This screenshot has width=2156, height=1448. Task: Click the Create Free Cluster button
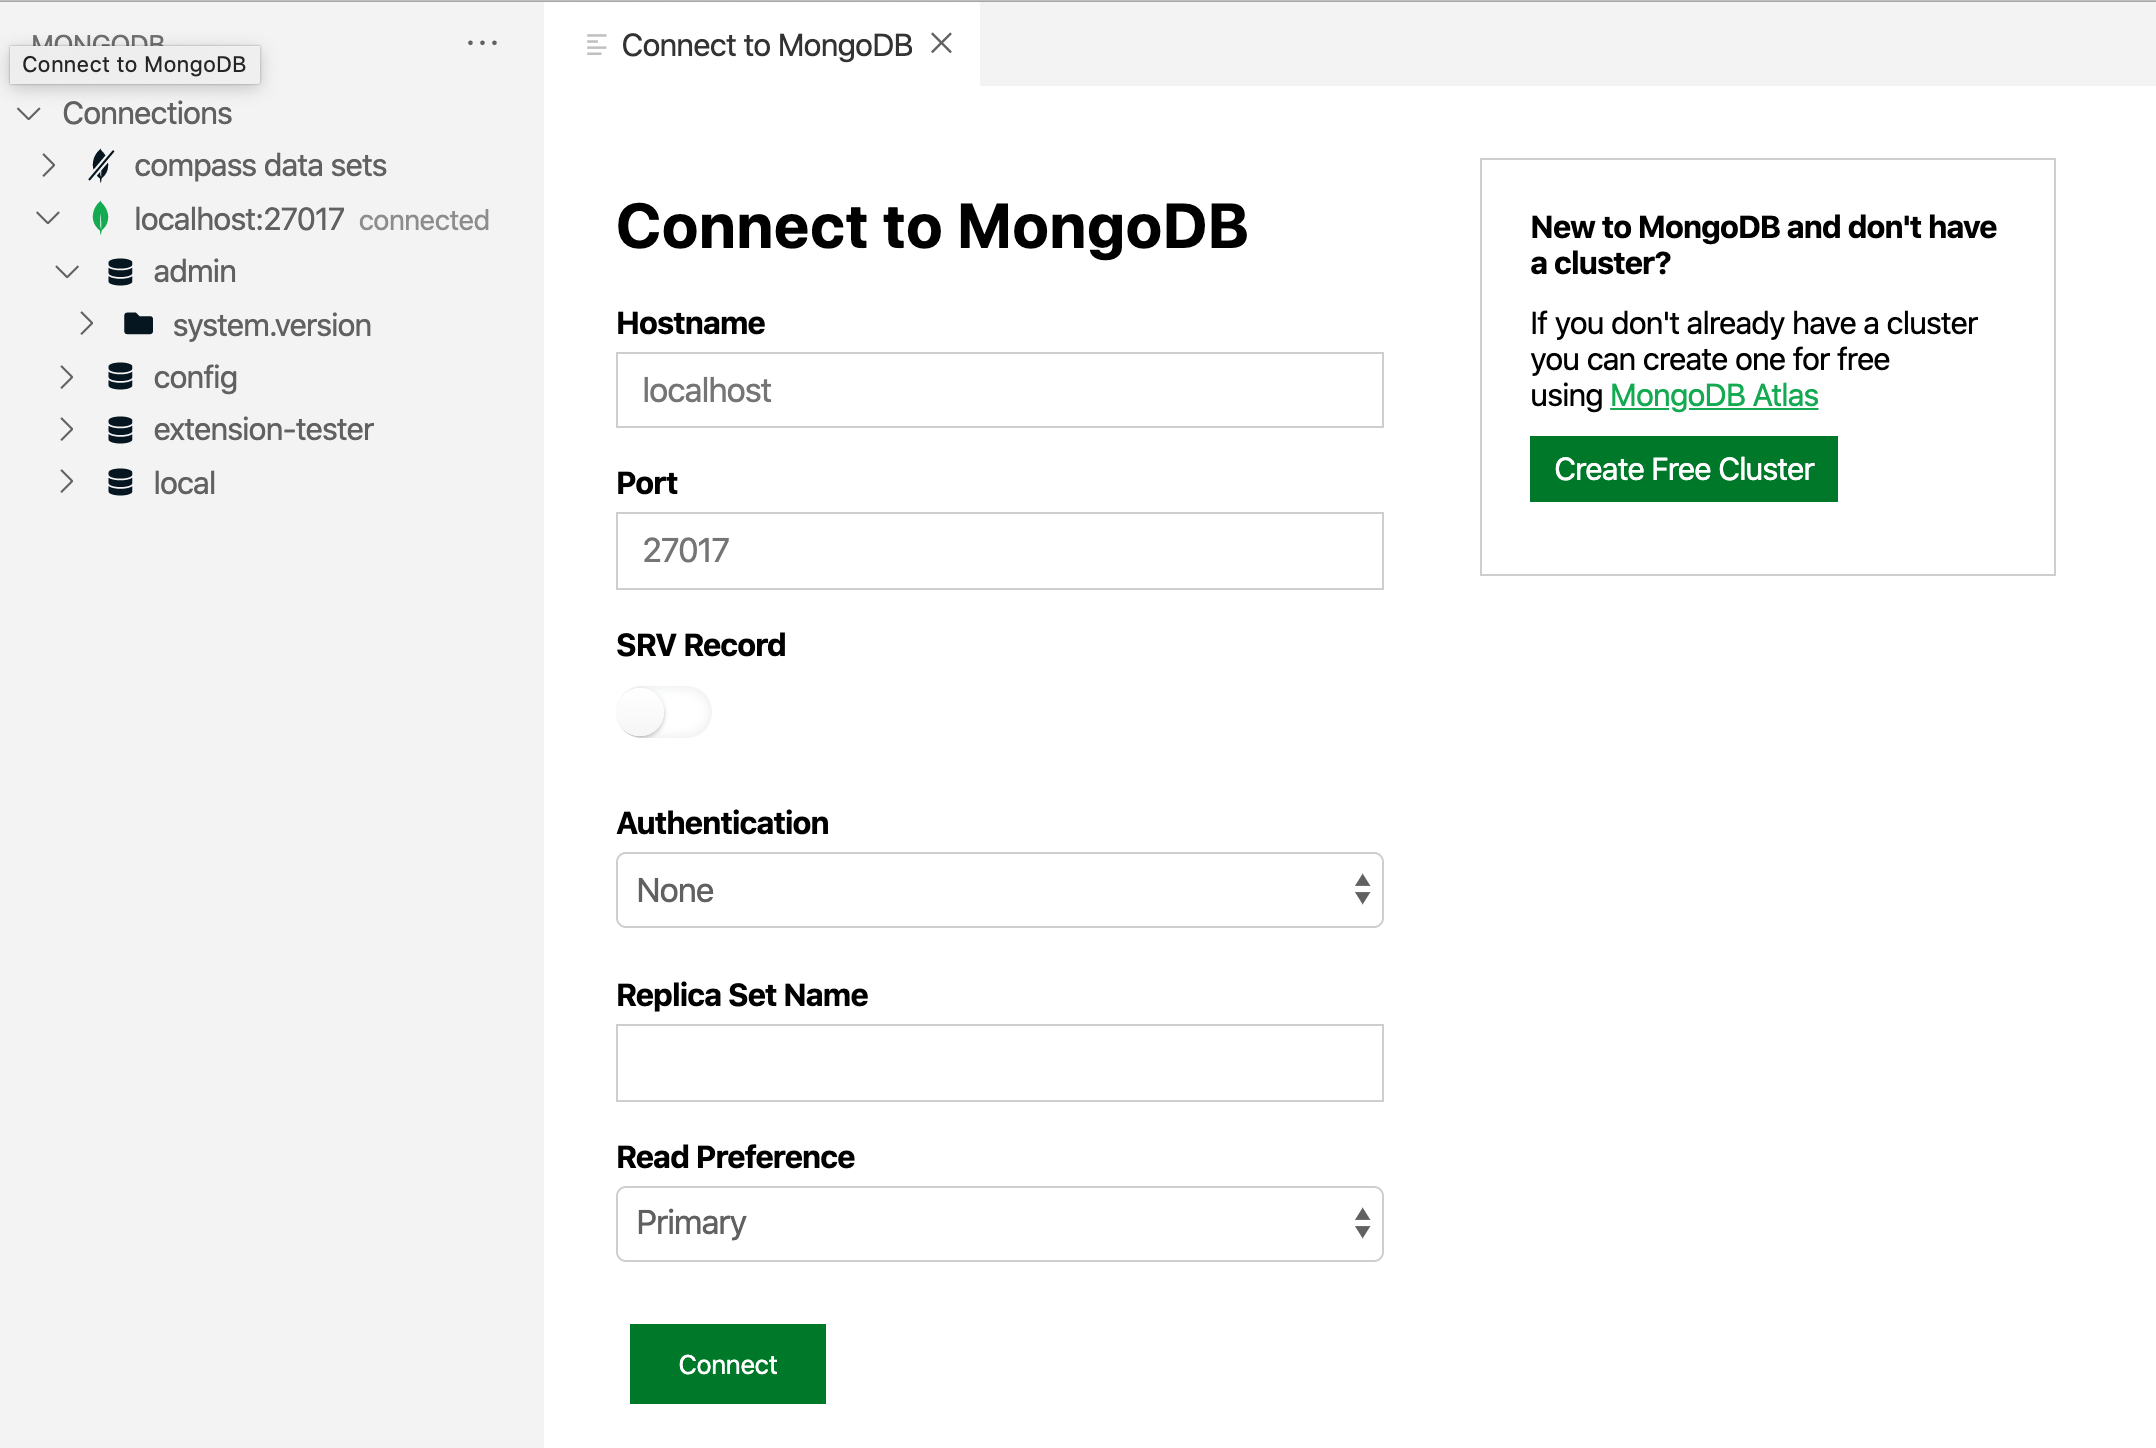tap(1683, 469)
